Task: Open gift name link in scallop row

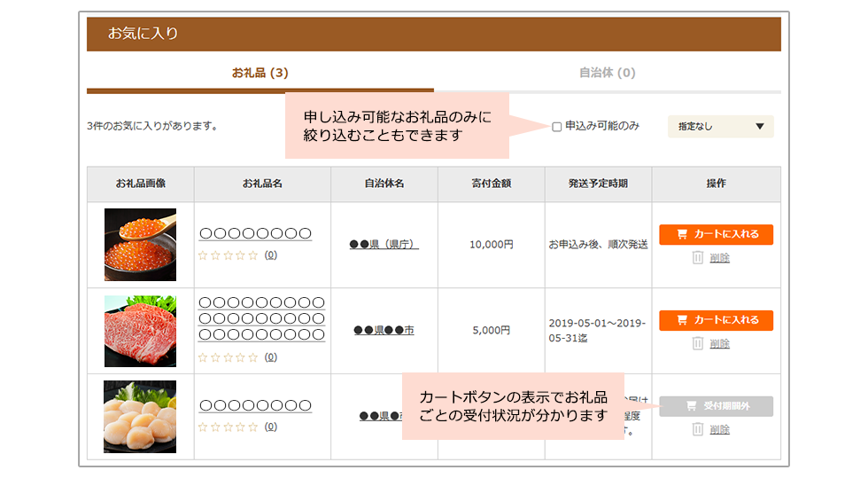Action: [x=255, y=405]
